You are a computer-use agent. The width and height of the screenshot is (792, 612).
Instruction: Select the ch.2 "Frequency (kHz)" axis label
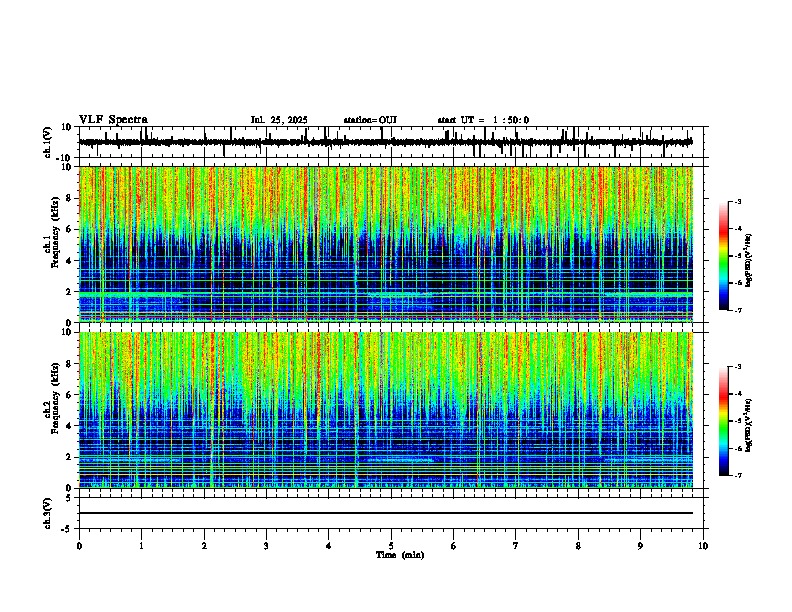tap(56, 397)
